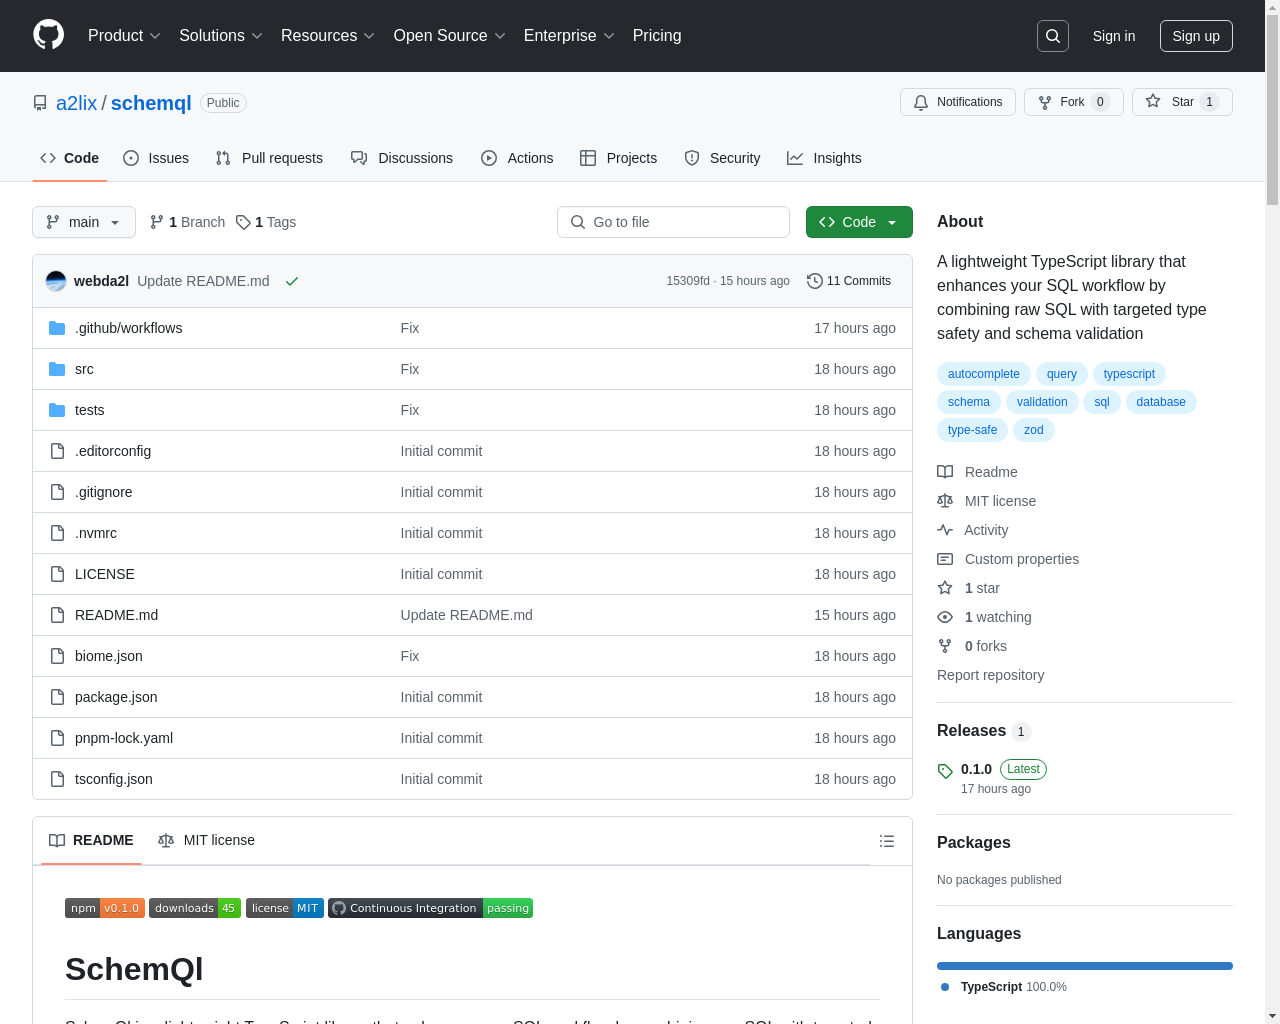Focus the Go to file field
The height and width of the screenshot is (1024, 1280).
pos(673,222)
